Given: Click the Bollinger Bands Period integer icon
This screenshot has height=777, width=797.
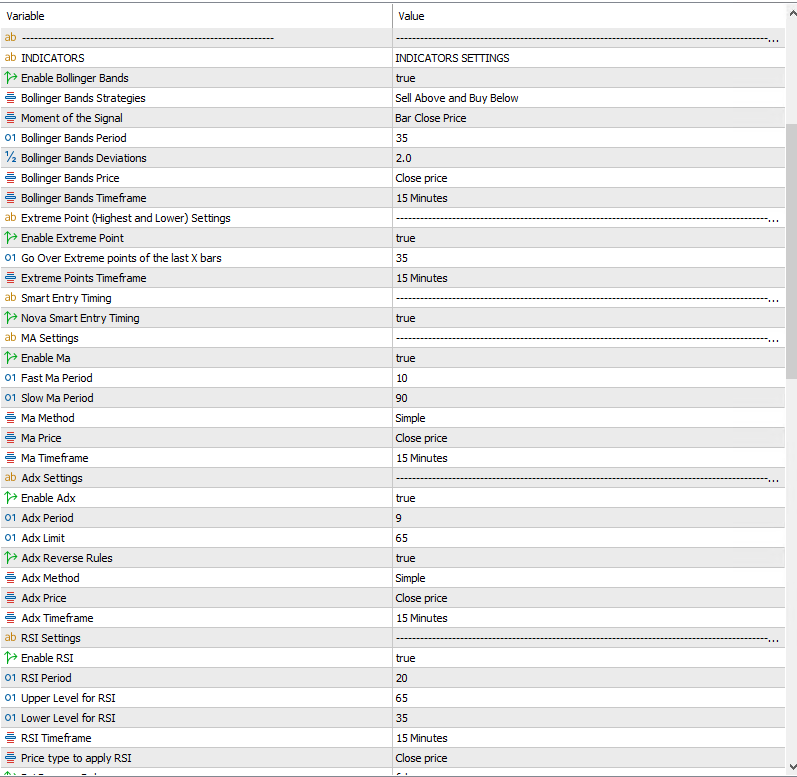Looking at the screenshot, I should tap(11, 138).
